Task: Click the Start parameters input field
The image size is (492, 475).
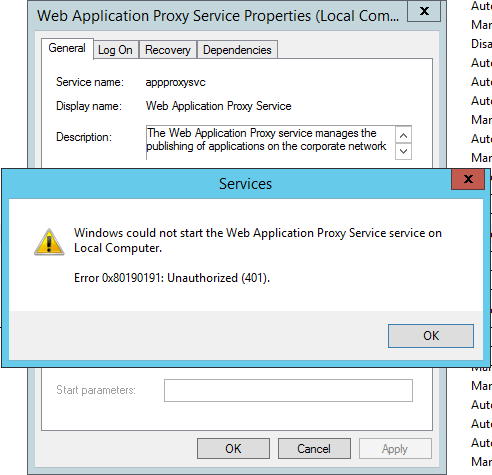Action: 288,390
